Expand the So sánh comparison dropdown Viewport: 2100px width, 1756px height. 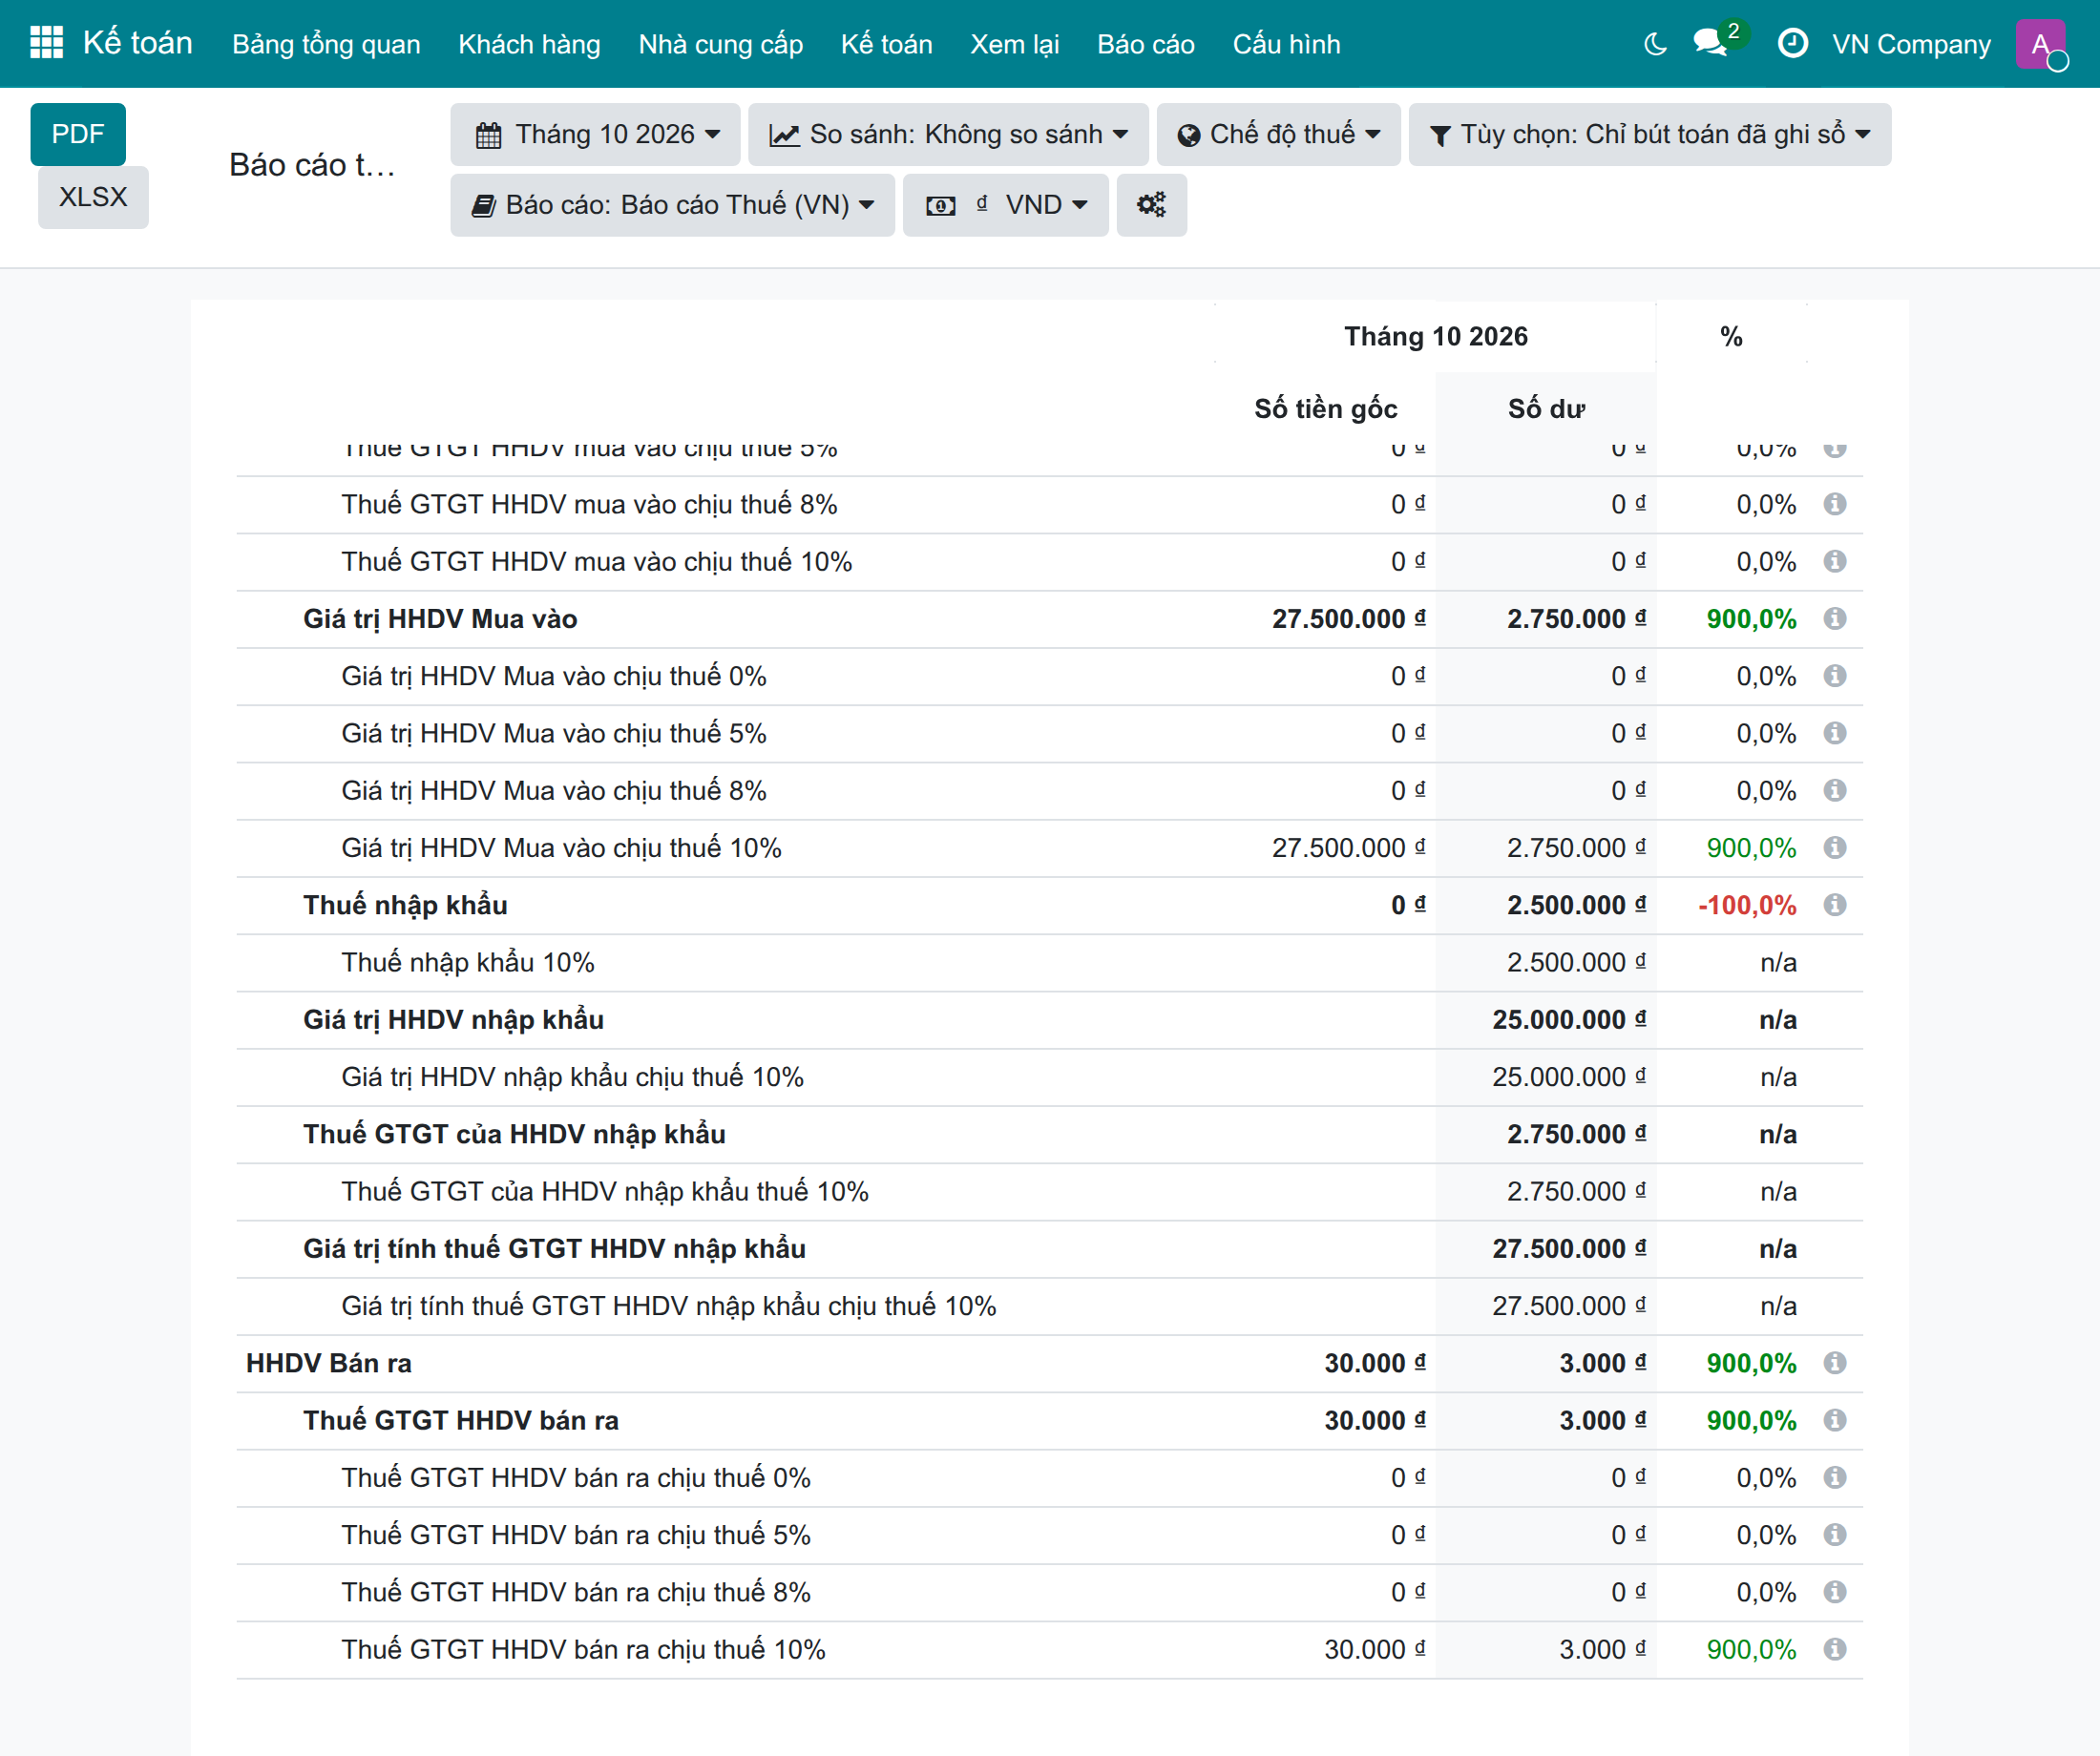(x=948, y=134)
